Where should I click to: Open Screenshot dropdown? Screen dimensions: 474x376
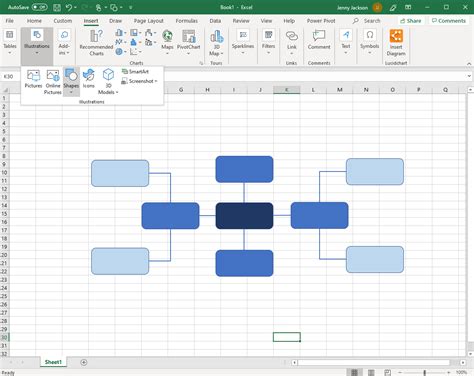click(139, 81)
